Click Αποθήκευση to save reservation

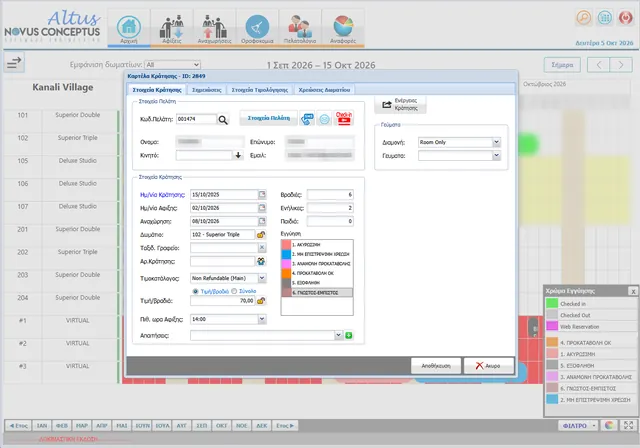(436, 366)
